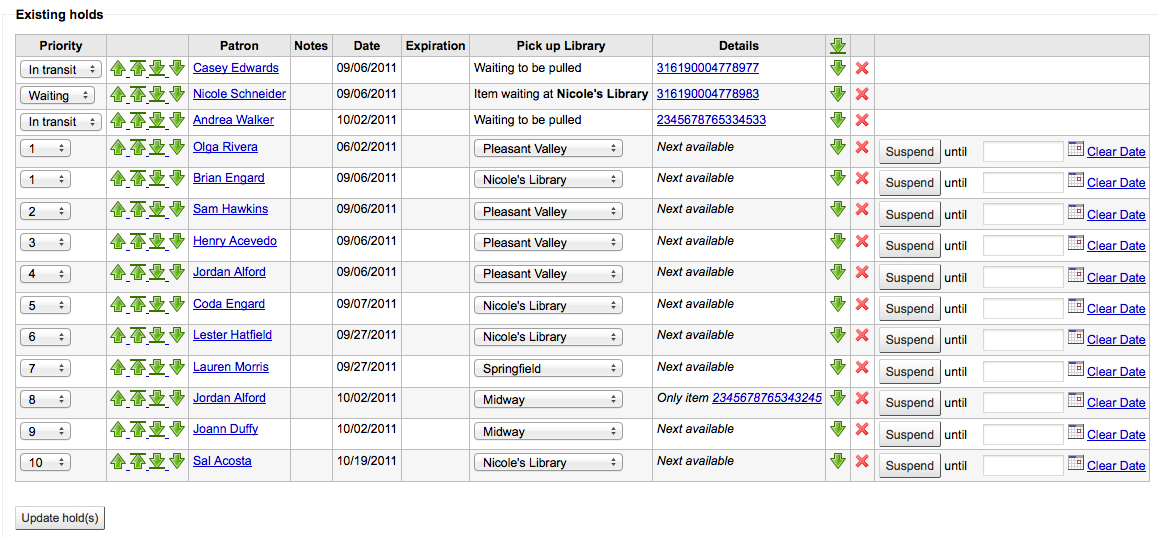This screenshot has width=1158, height=538.
Task: Click the lowest-priority arrow in table header
Action: click(x=837, y=46)
